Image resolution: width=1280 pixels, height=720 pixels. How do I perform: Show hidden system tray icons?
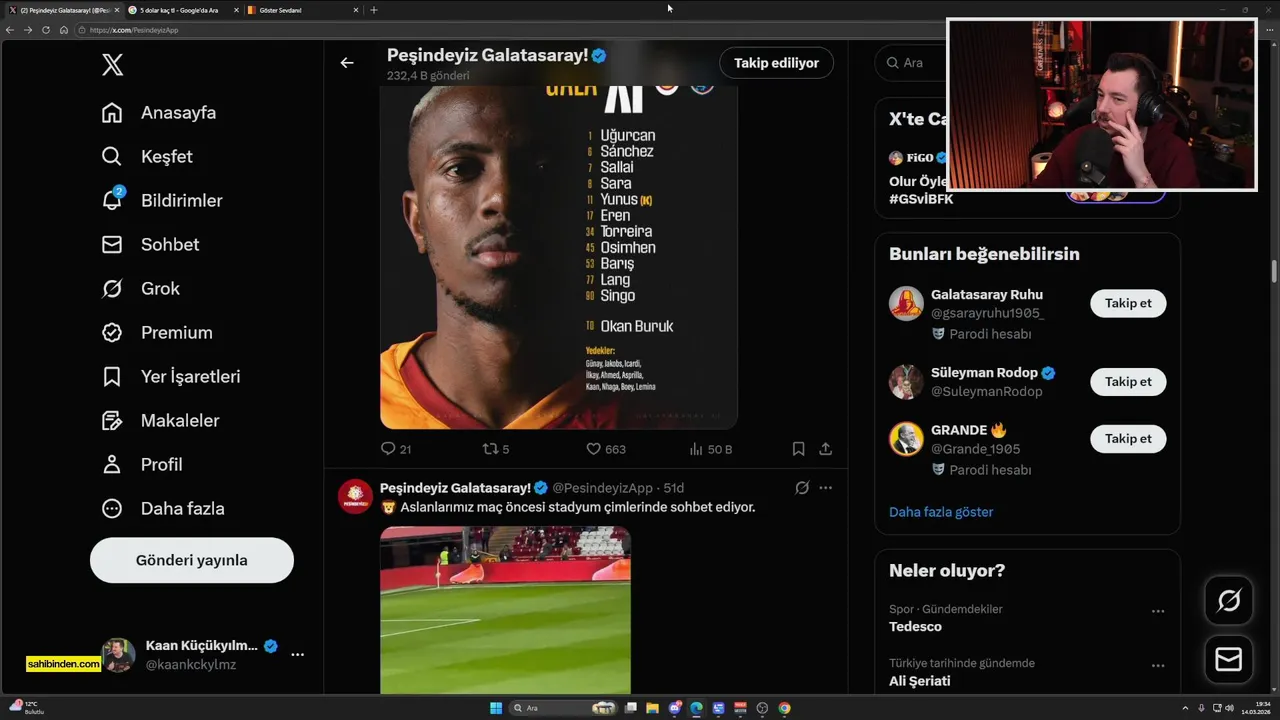[1185, 708]
